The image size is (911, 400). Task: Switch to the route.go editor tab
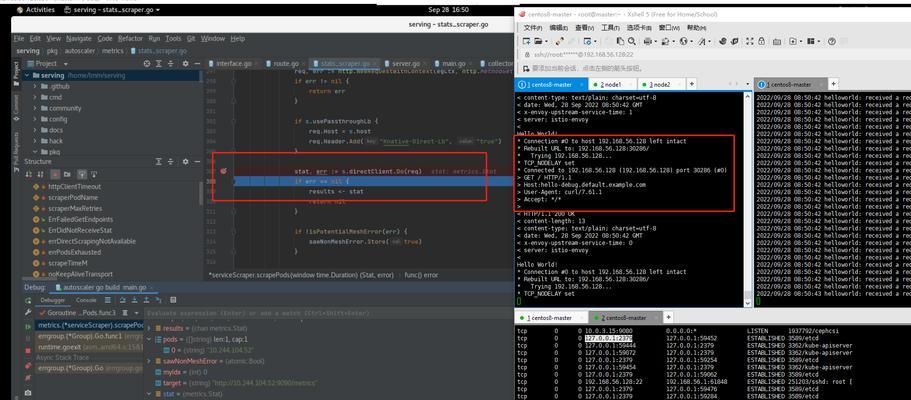(286, 63)
